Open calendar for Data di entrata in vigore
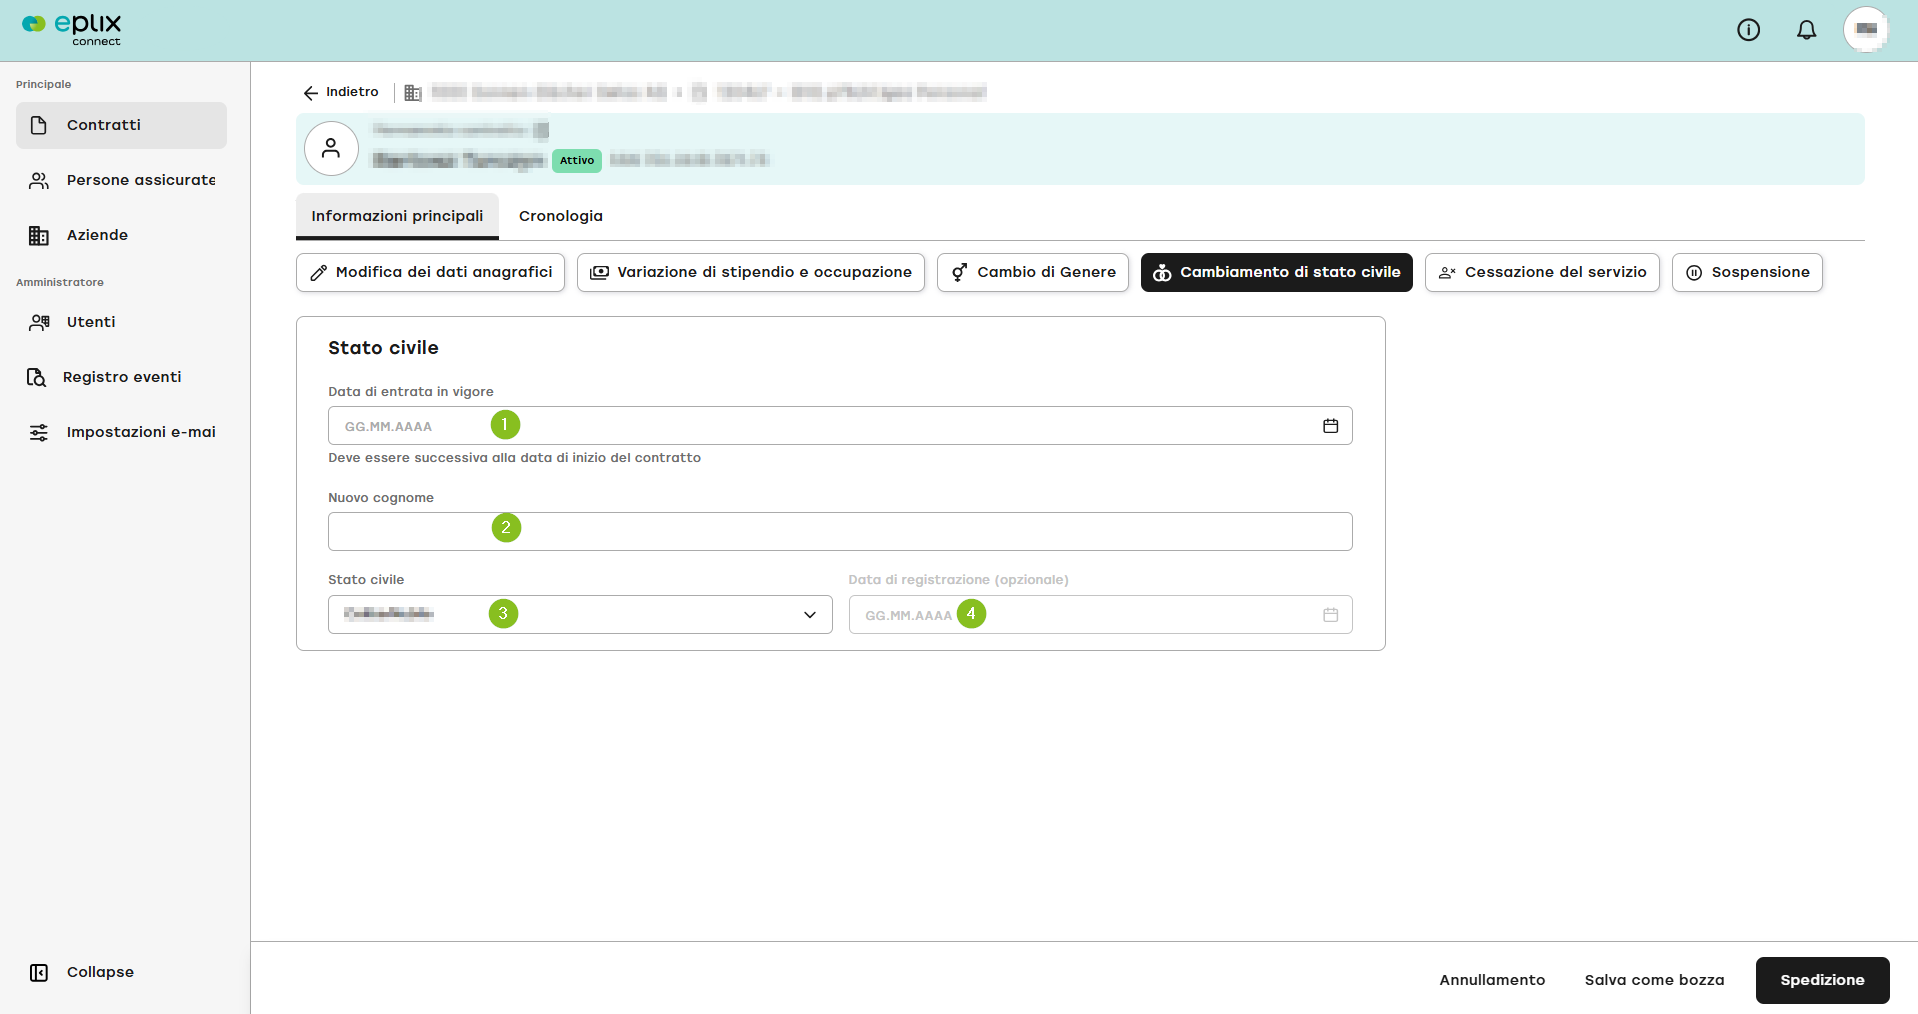 pyautogui.click(x=1330, y=426)
